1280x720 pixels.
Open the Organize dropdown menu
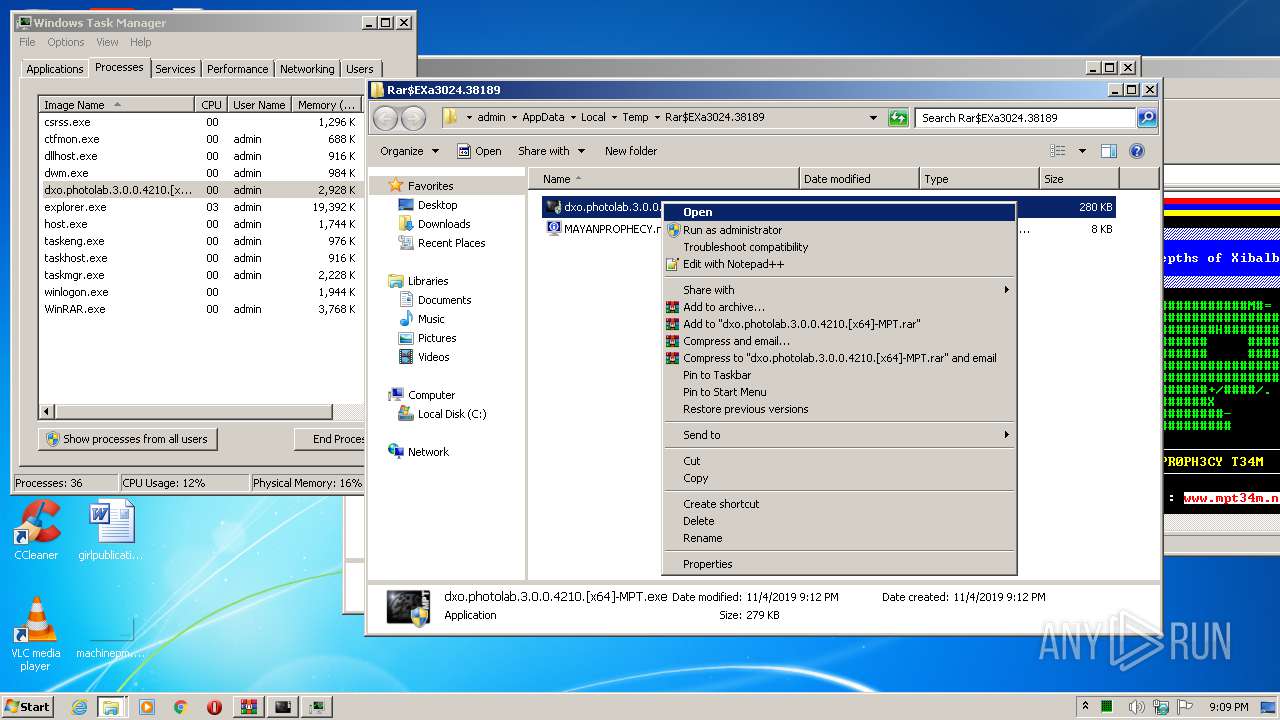click(x=409, y=151)
